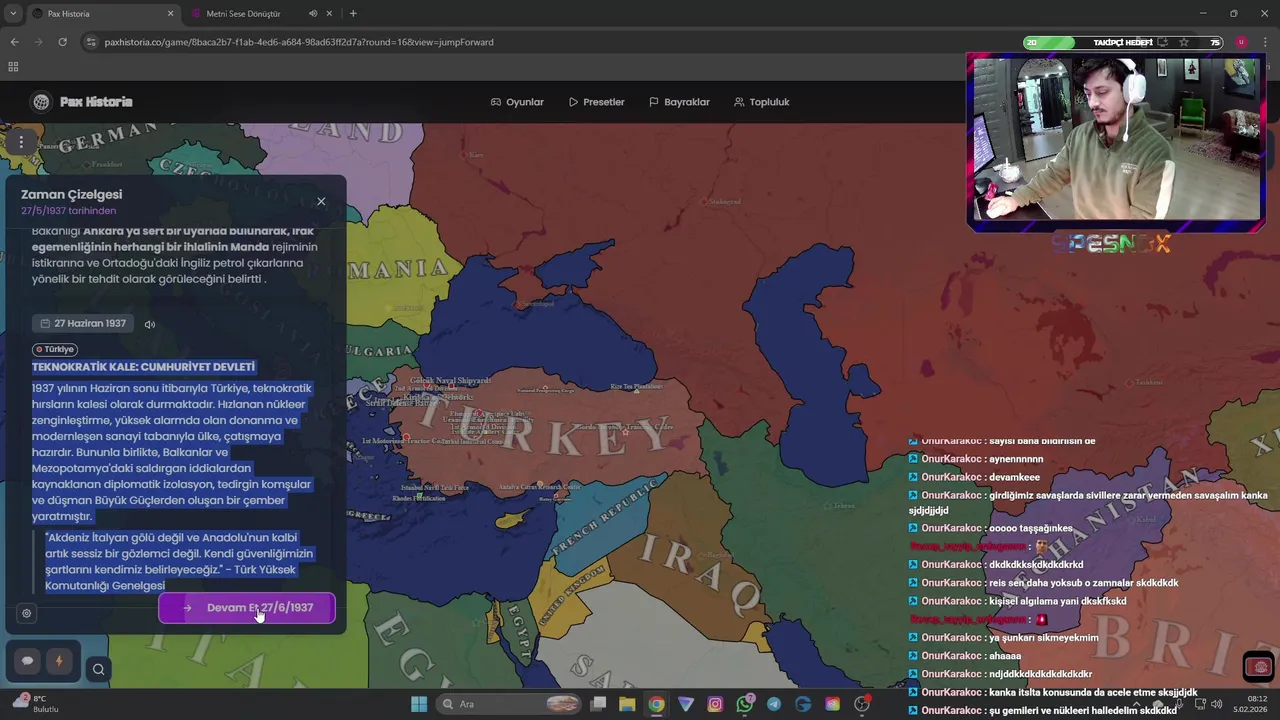Open the three-dot map menu

21,142
